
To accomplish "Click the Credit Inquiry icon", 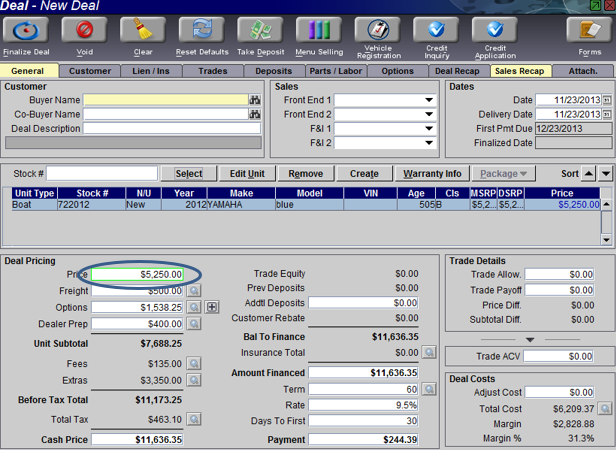I will tap(436, 30).
